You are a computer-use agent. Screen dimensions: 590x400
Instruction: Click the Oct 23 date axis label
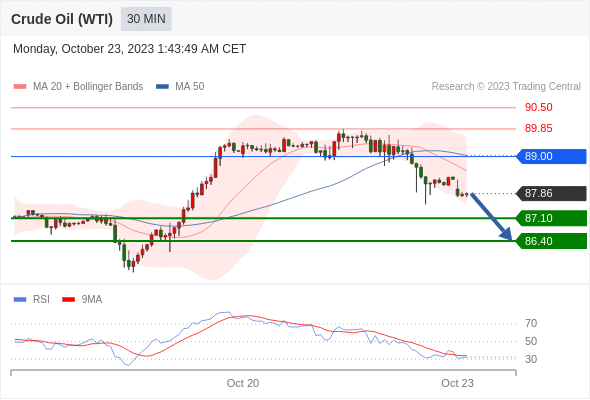457,383
